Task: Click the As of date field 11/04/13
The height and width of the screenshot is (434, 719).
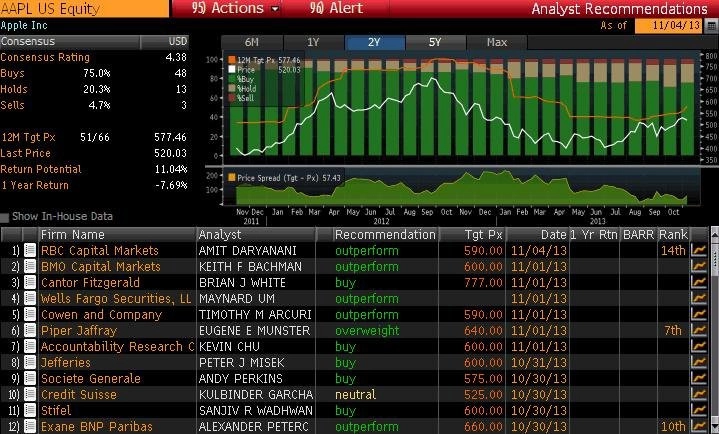Action: 669,25
